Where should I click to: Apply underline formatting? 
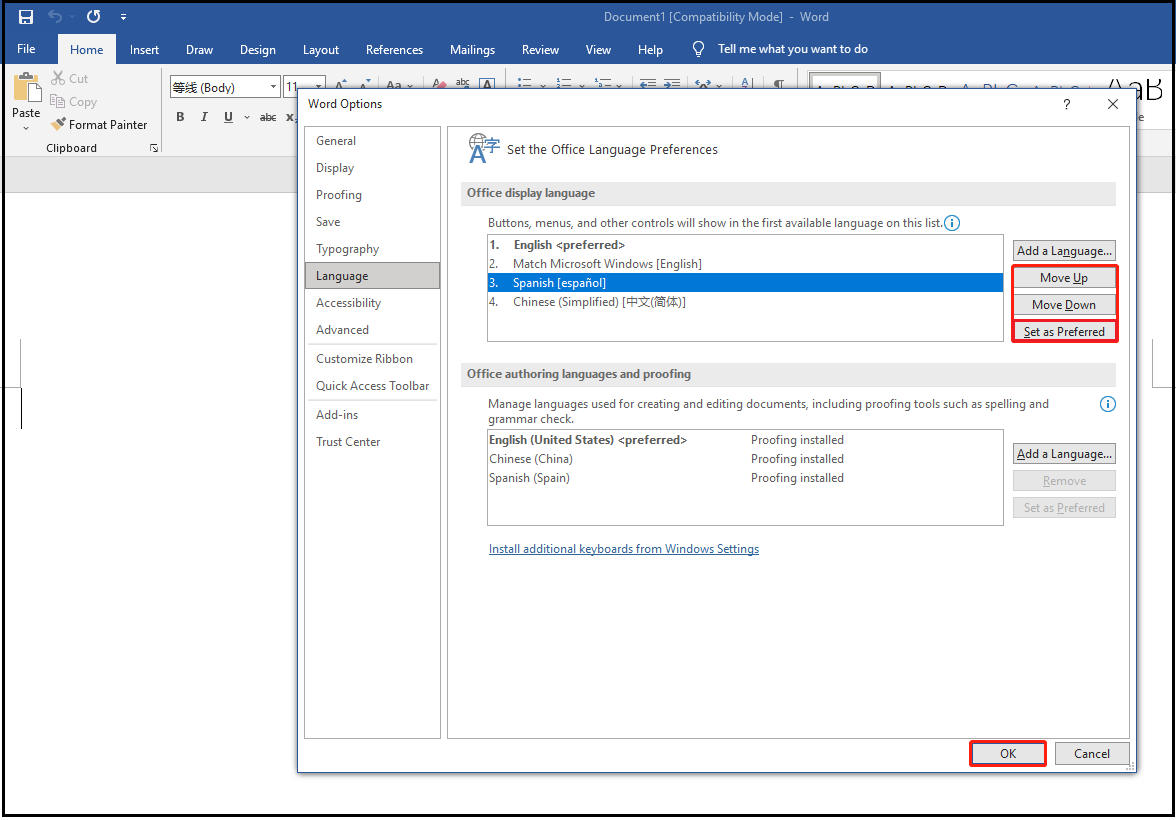pos(228,116)
